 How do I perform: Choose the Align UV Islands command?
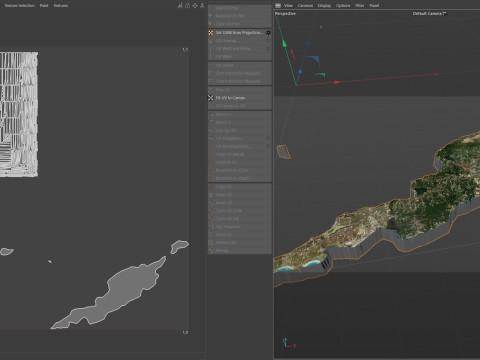tap(240, 154)
